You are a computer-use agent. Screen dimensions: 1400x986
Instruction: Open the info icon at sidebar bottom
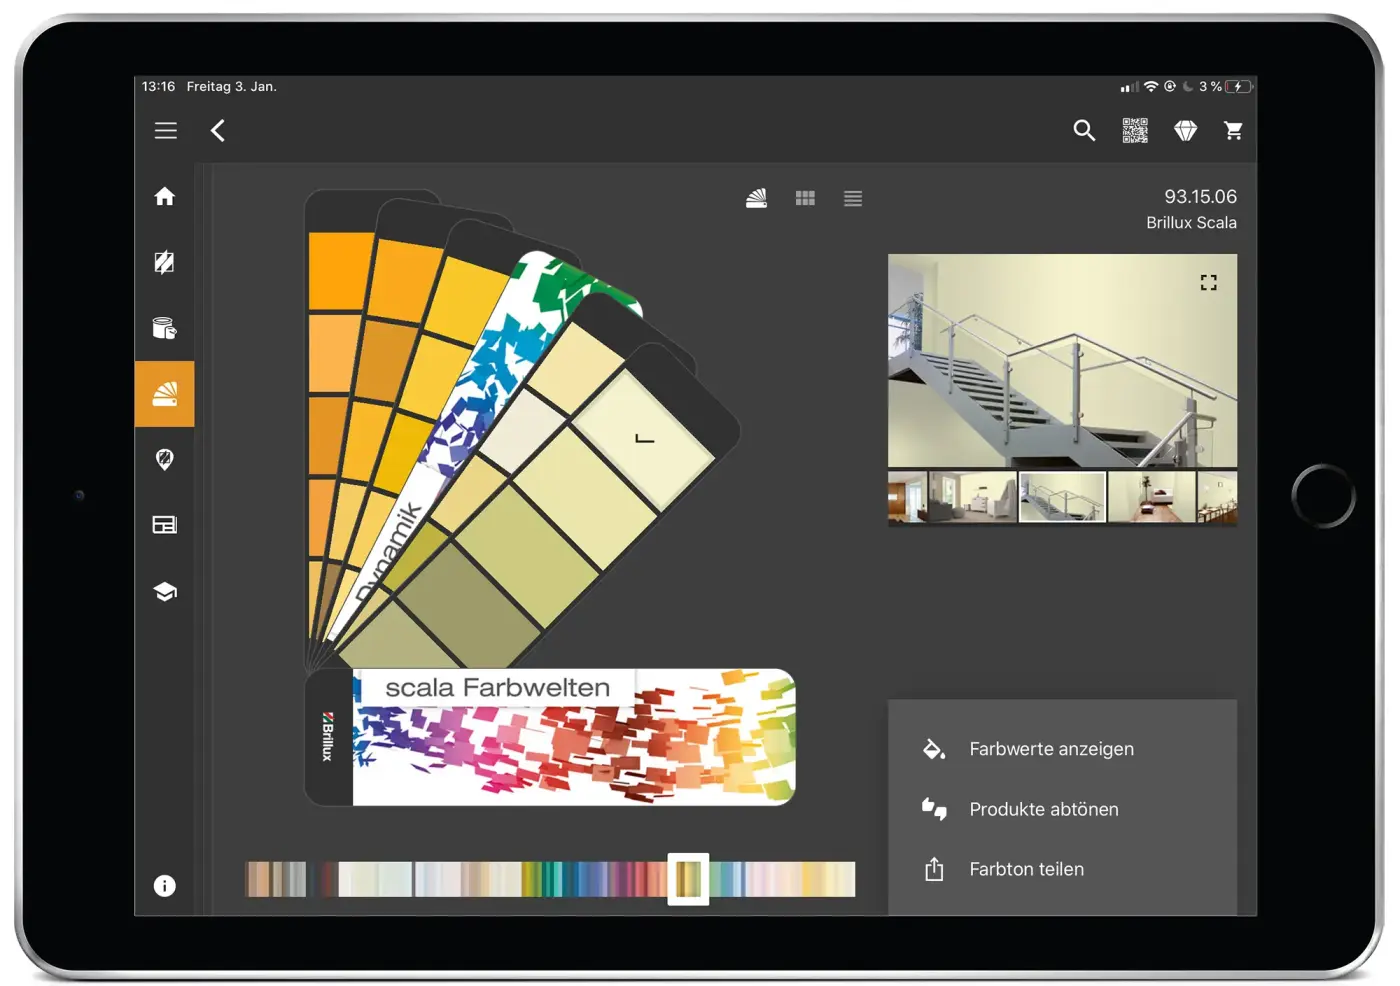click(x=165, y=886)
